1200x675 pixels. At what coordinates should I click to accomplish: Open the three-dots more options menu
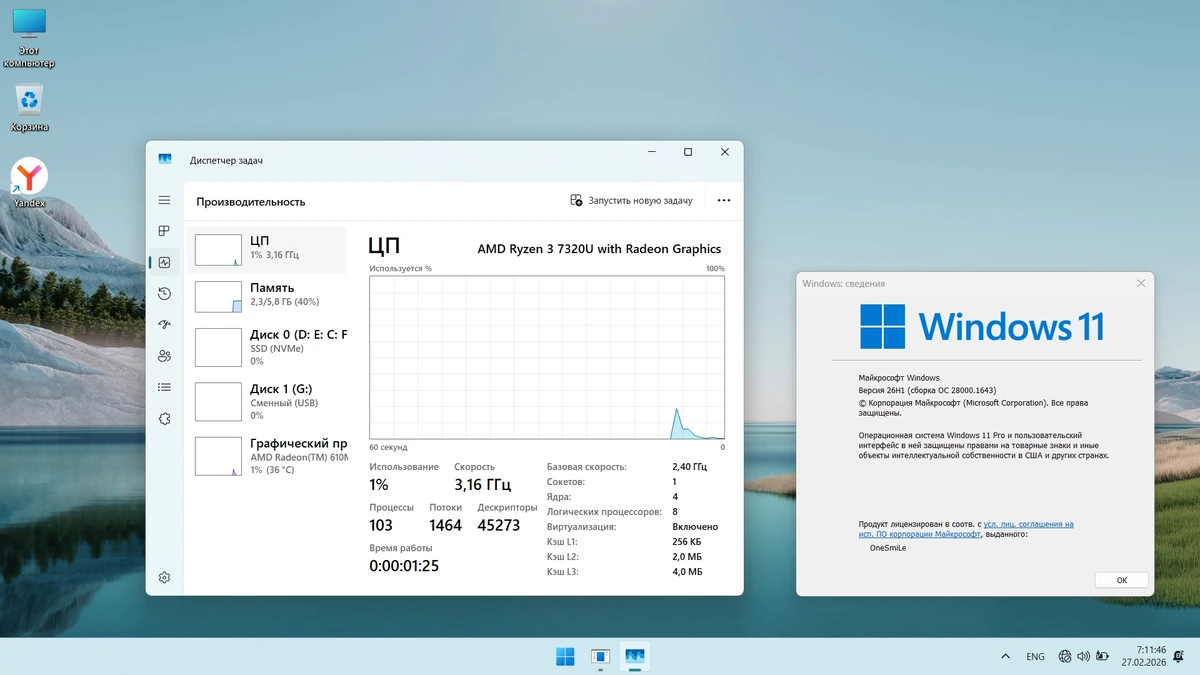(x=724, y=200)
